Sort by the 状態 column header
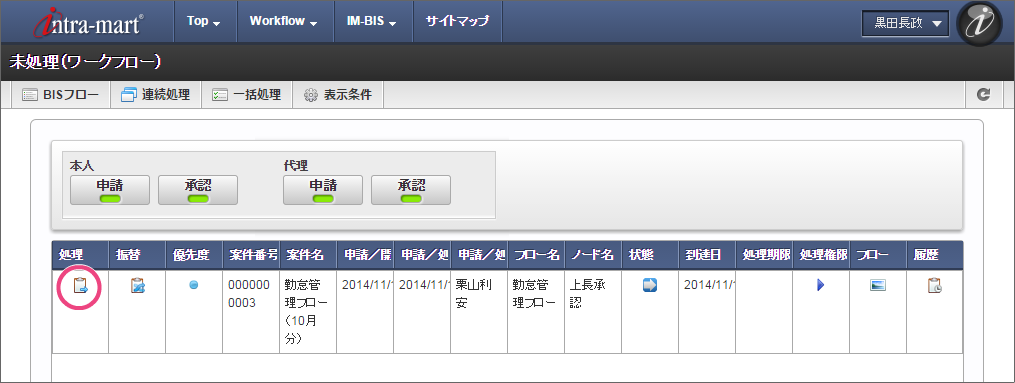 (x=650, y=256)
